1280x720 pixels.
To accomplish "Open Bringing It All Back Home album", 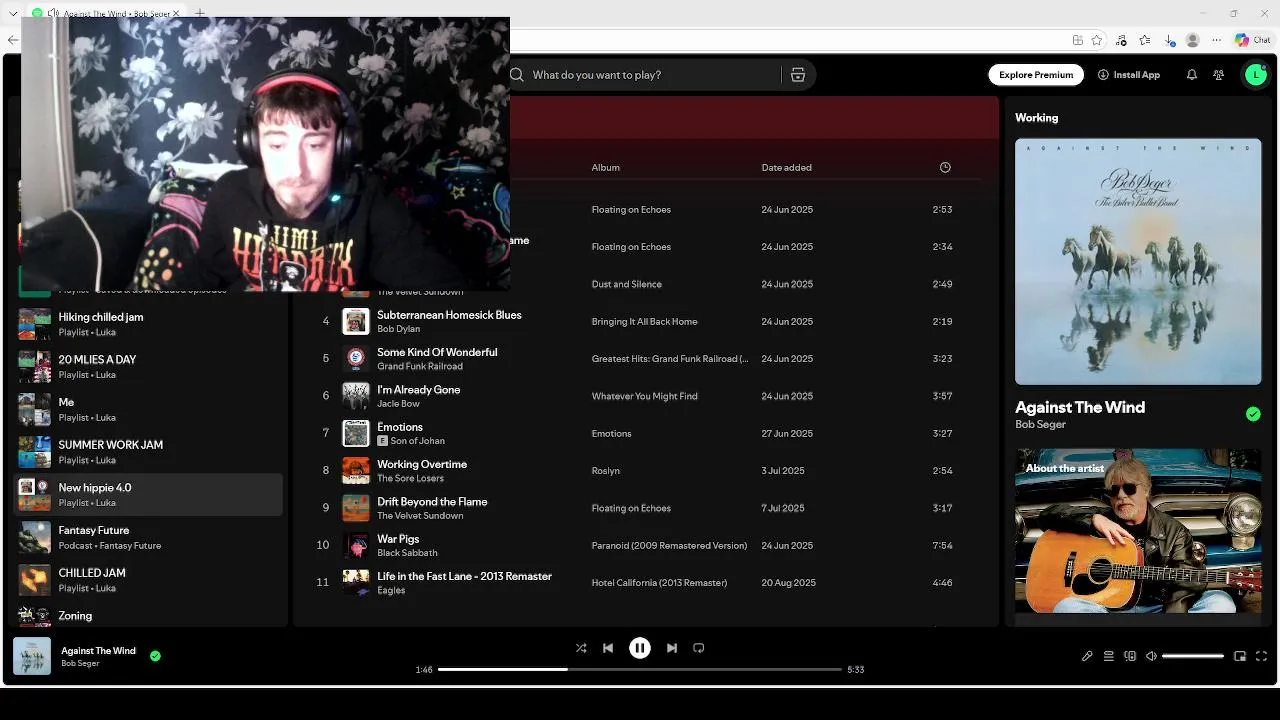I will pyautogui.click(x=644, y=322).
